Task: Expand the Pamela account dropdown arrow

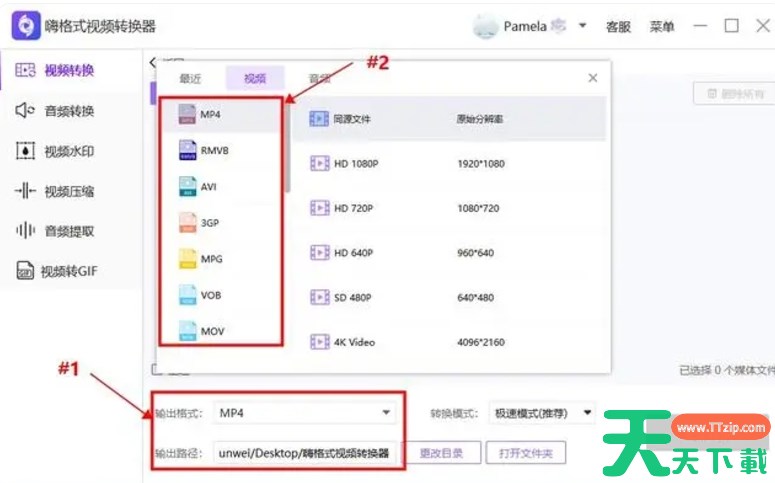Action: (x=583, y=26)
